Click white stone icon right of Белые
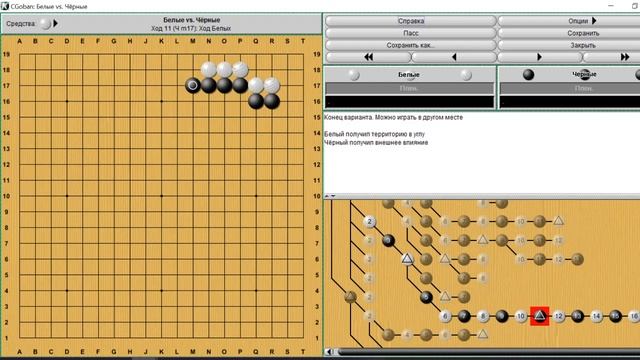Screen dimensions: 640x360 click(466, 75)
